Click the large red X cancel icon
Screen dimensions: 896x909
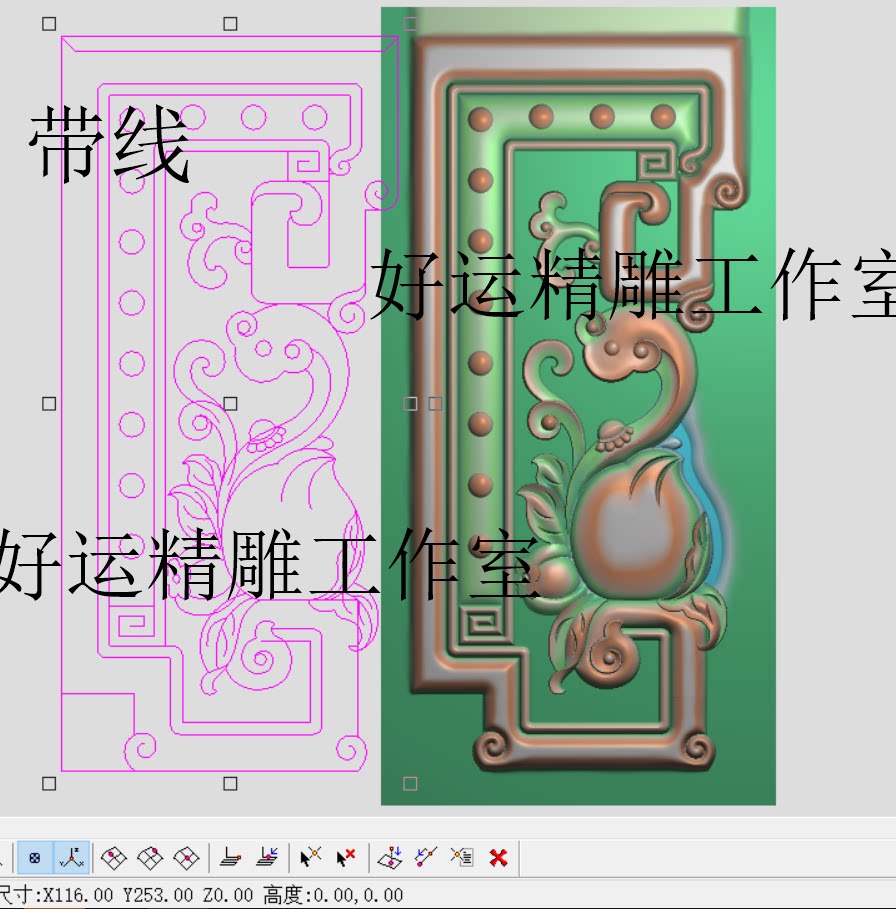click(x=498, y=857)
